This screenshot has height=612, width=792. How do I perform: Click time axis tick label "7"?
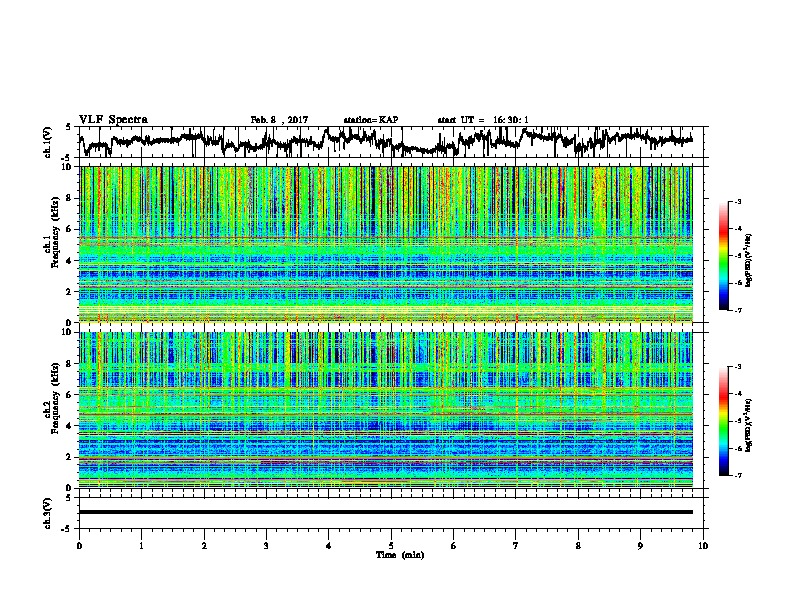coord(516,546)
